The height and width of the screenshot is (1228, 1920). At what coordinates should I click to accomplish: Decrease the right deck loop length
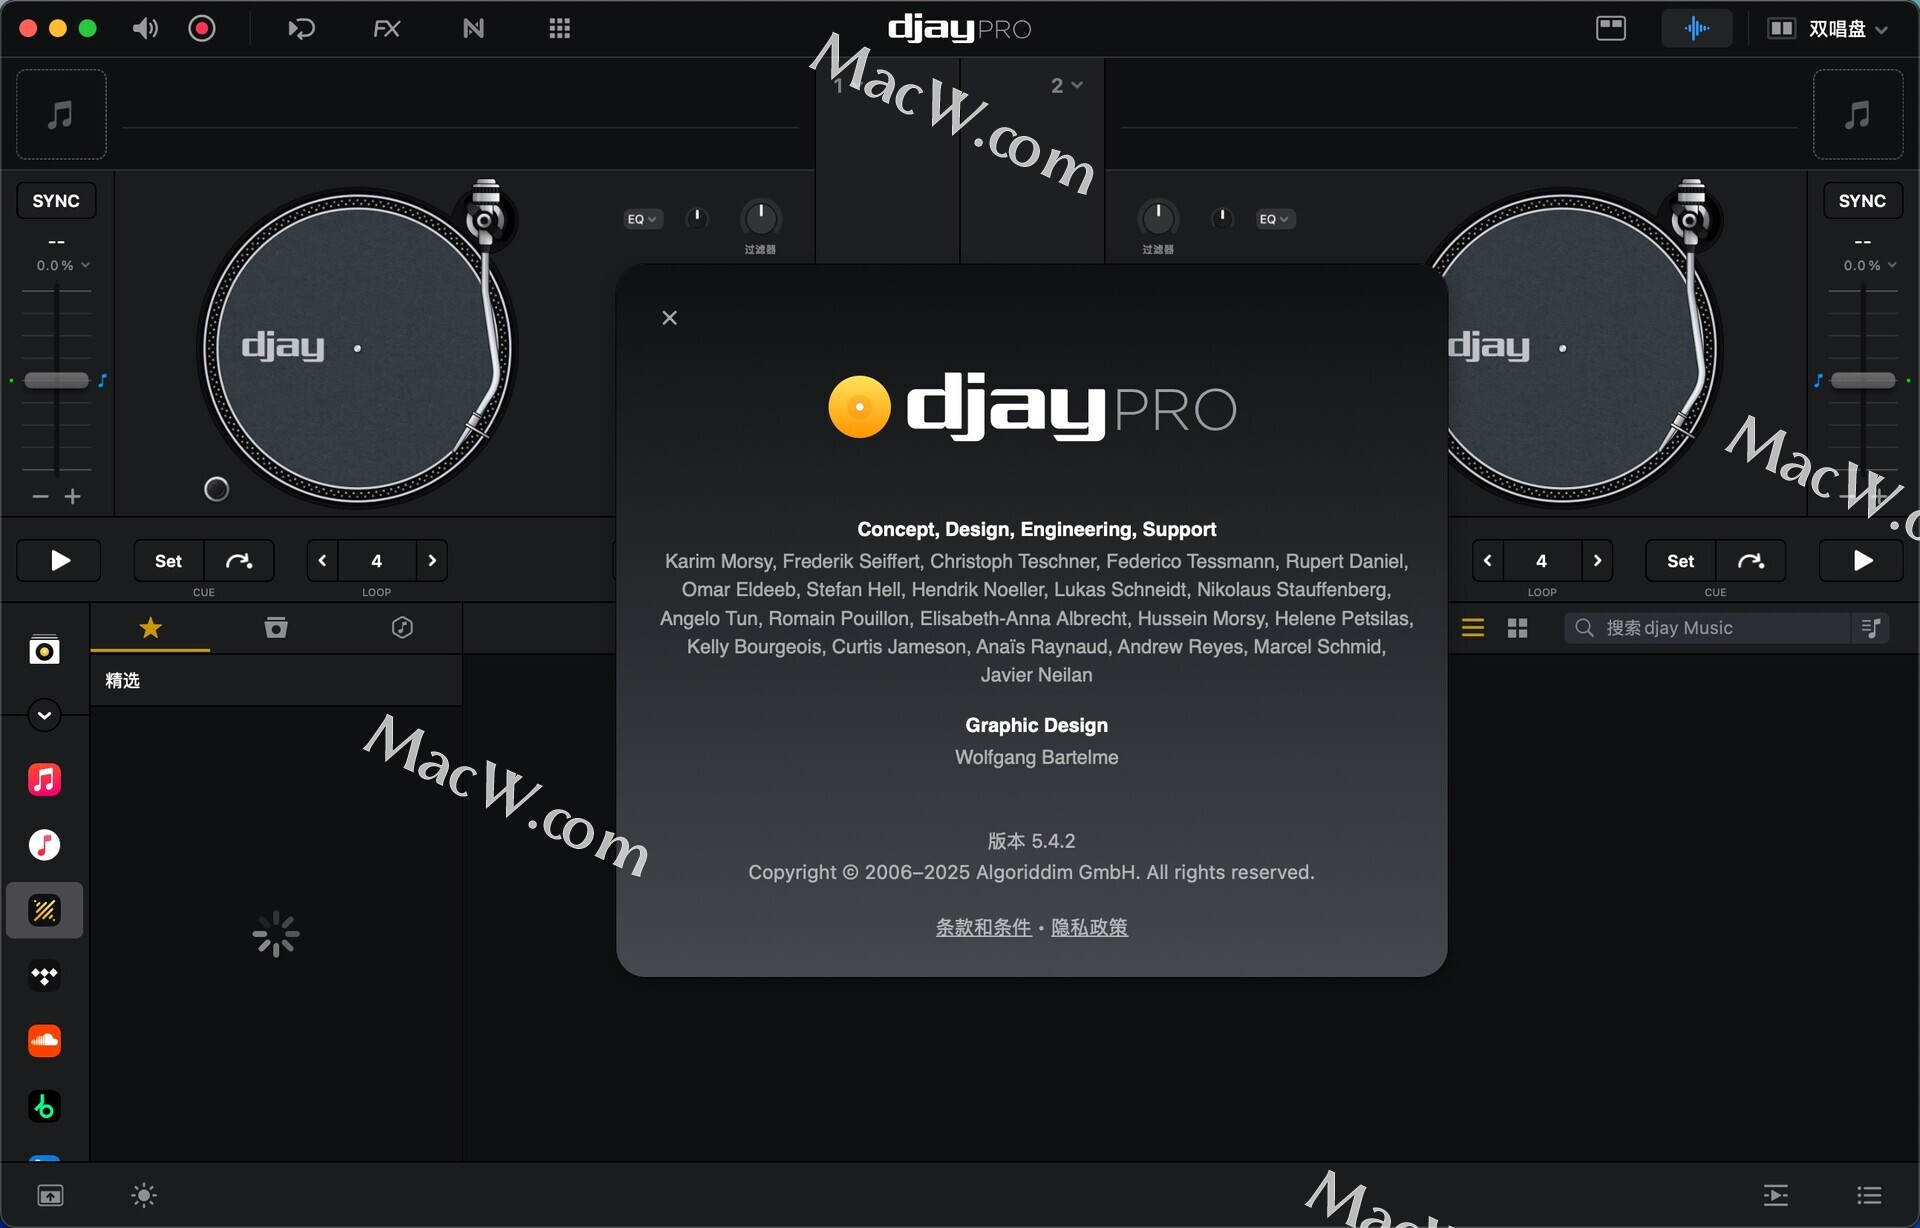(1487, 561)
